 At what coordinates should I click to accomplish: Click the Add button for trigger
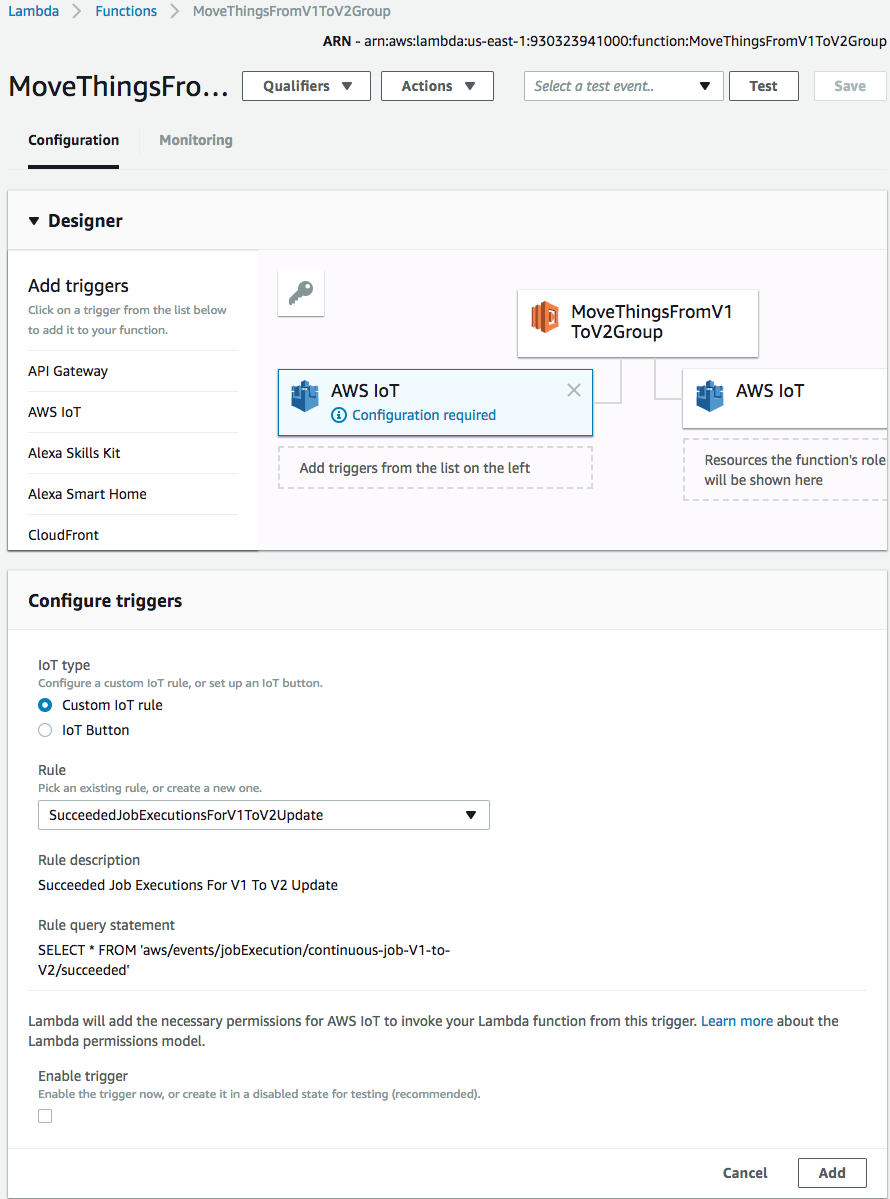tap(832, 1173)
